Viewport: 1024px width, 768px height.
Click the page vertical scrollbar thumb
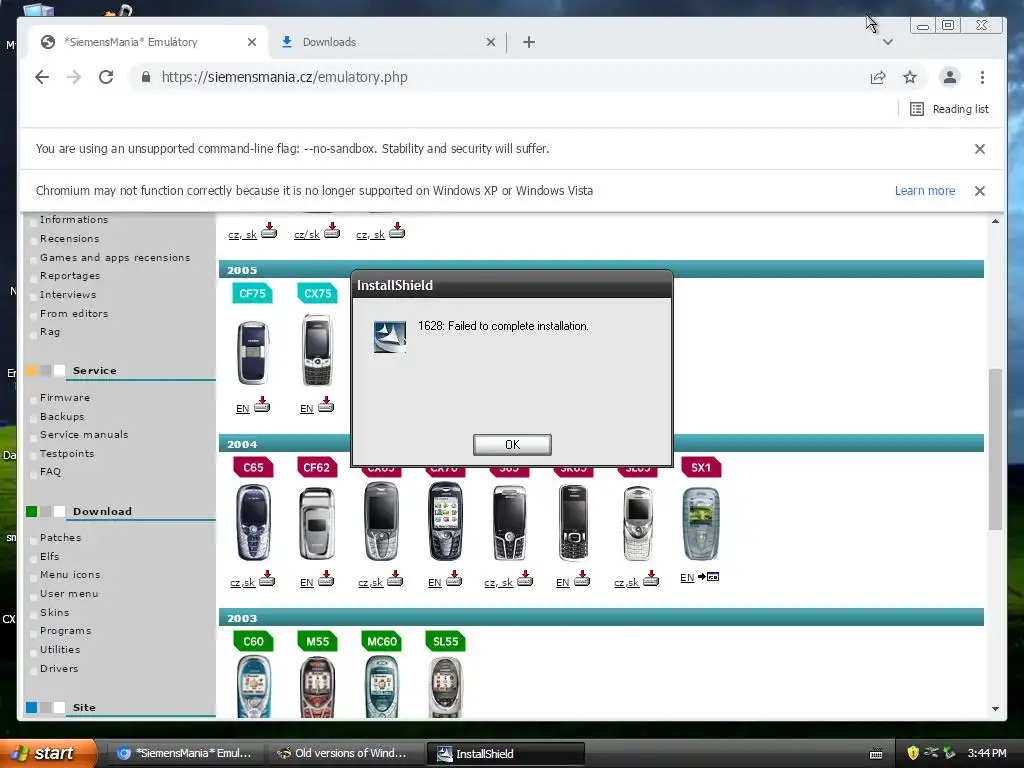point(995,449)
